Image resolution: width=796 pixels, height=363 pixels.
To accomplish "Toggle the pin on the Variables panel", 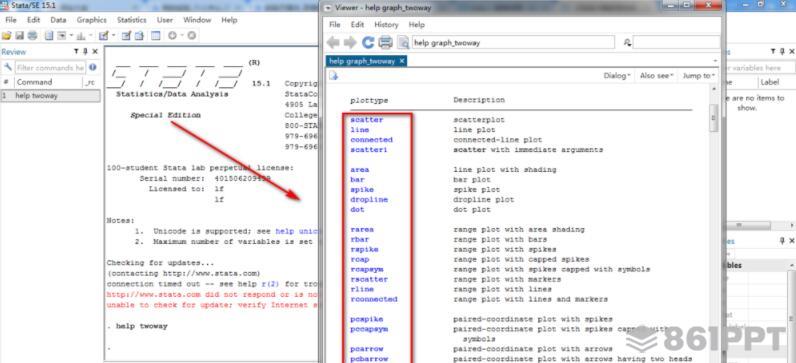I will pos(782,51).
